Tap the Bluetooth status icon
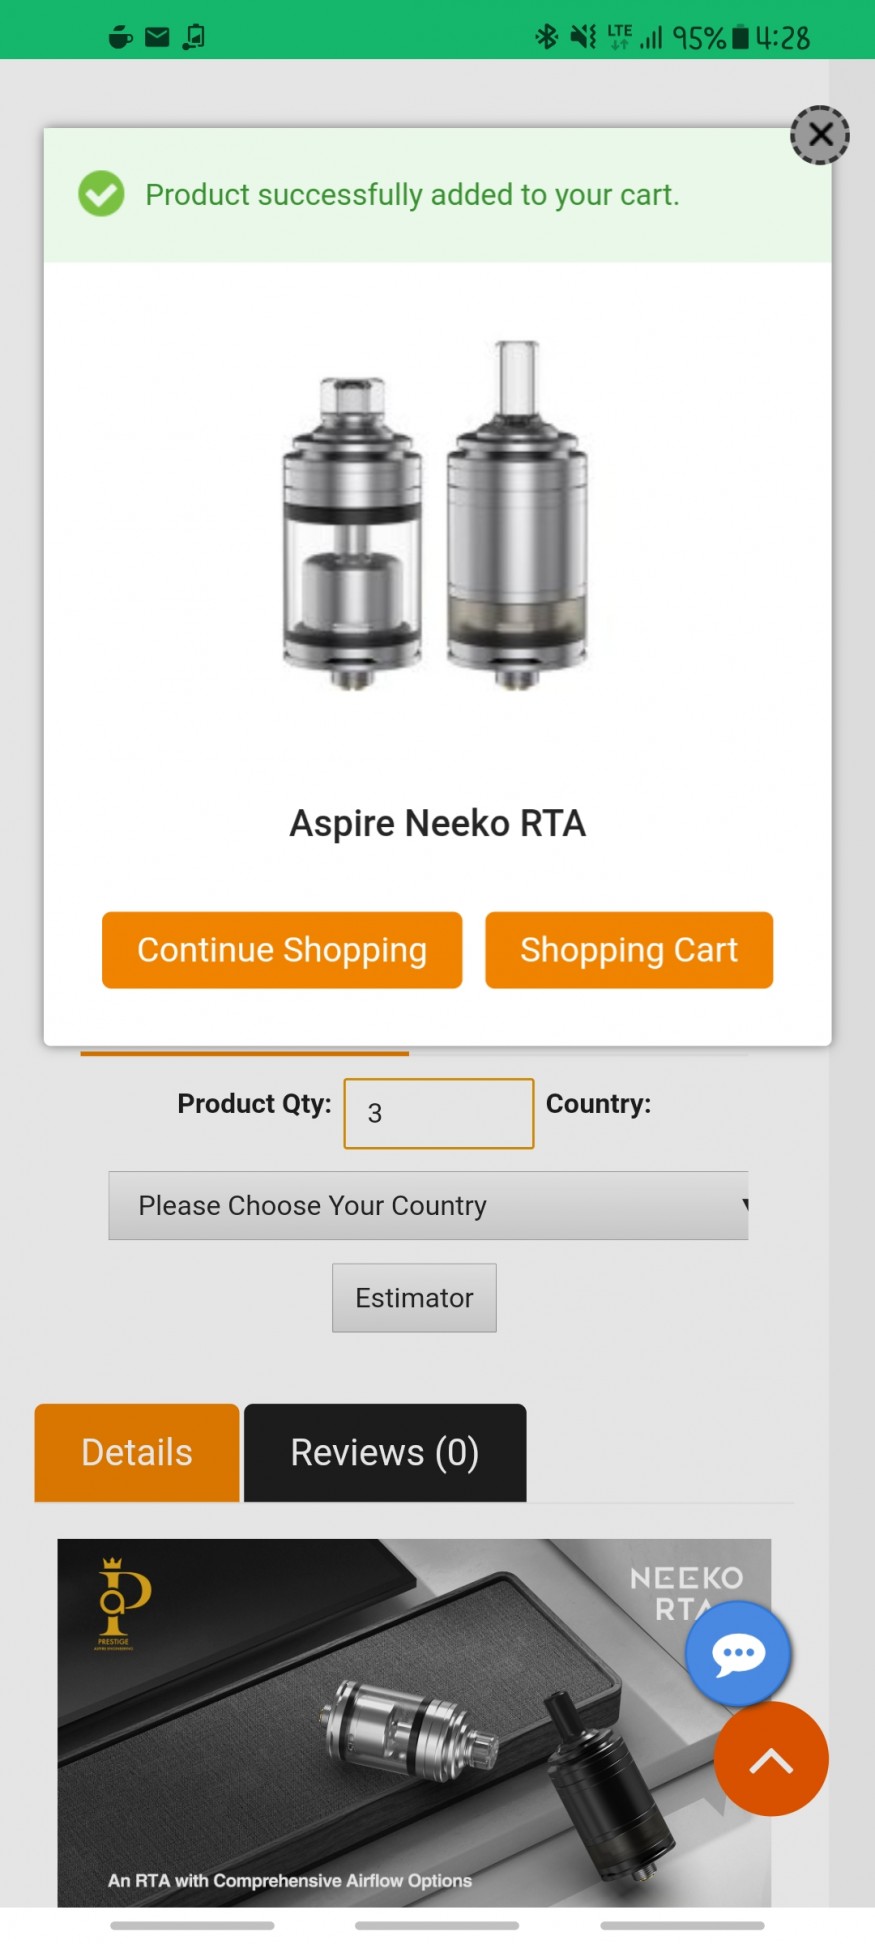This screenshot has height=1944, width=875. point(546,37)
